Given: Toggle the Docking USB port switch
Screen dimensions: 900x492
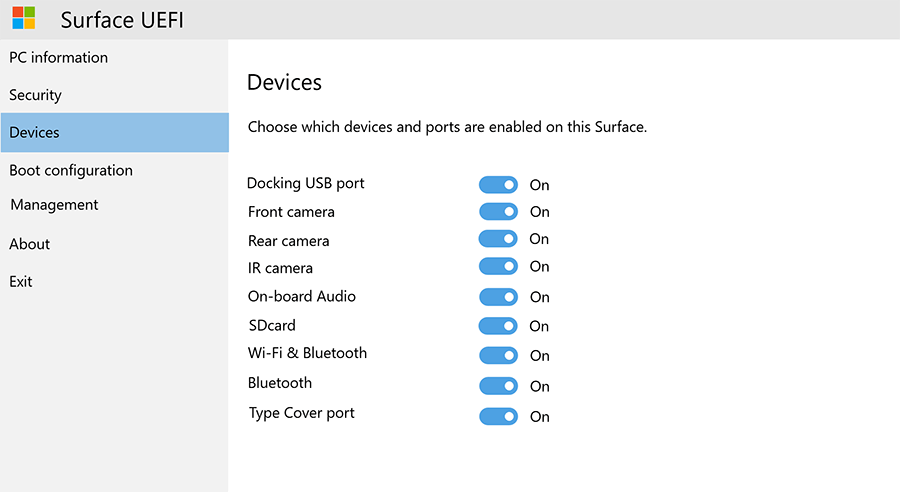Looking at the screenshot, I should point(498,185).
